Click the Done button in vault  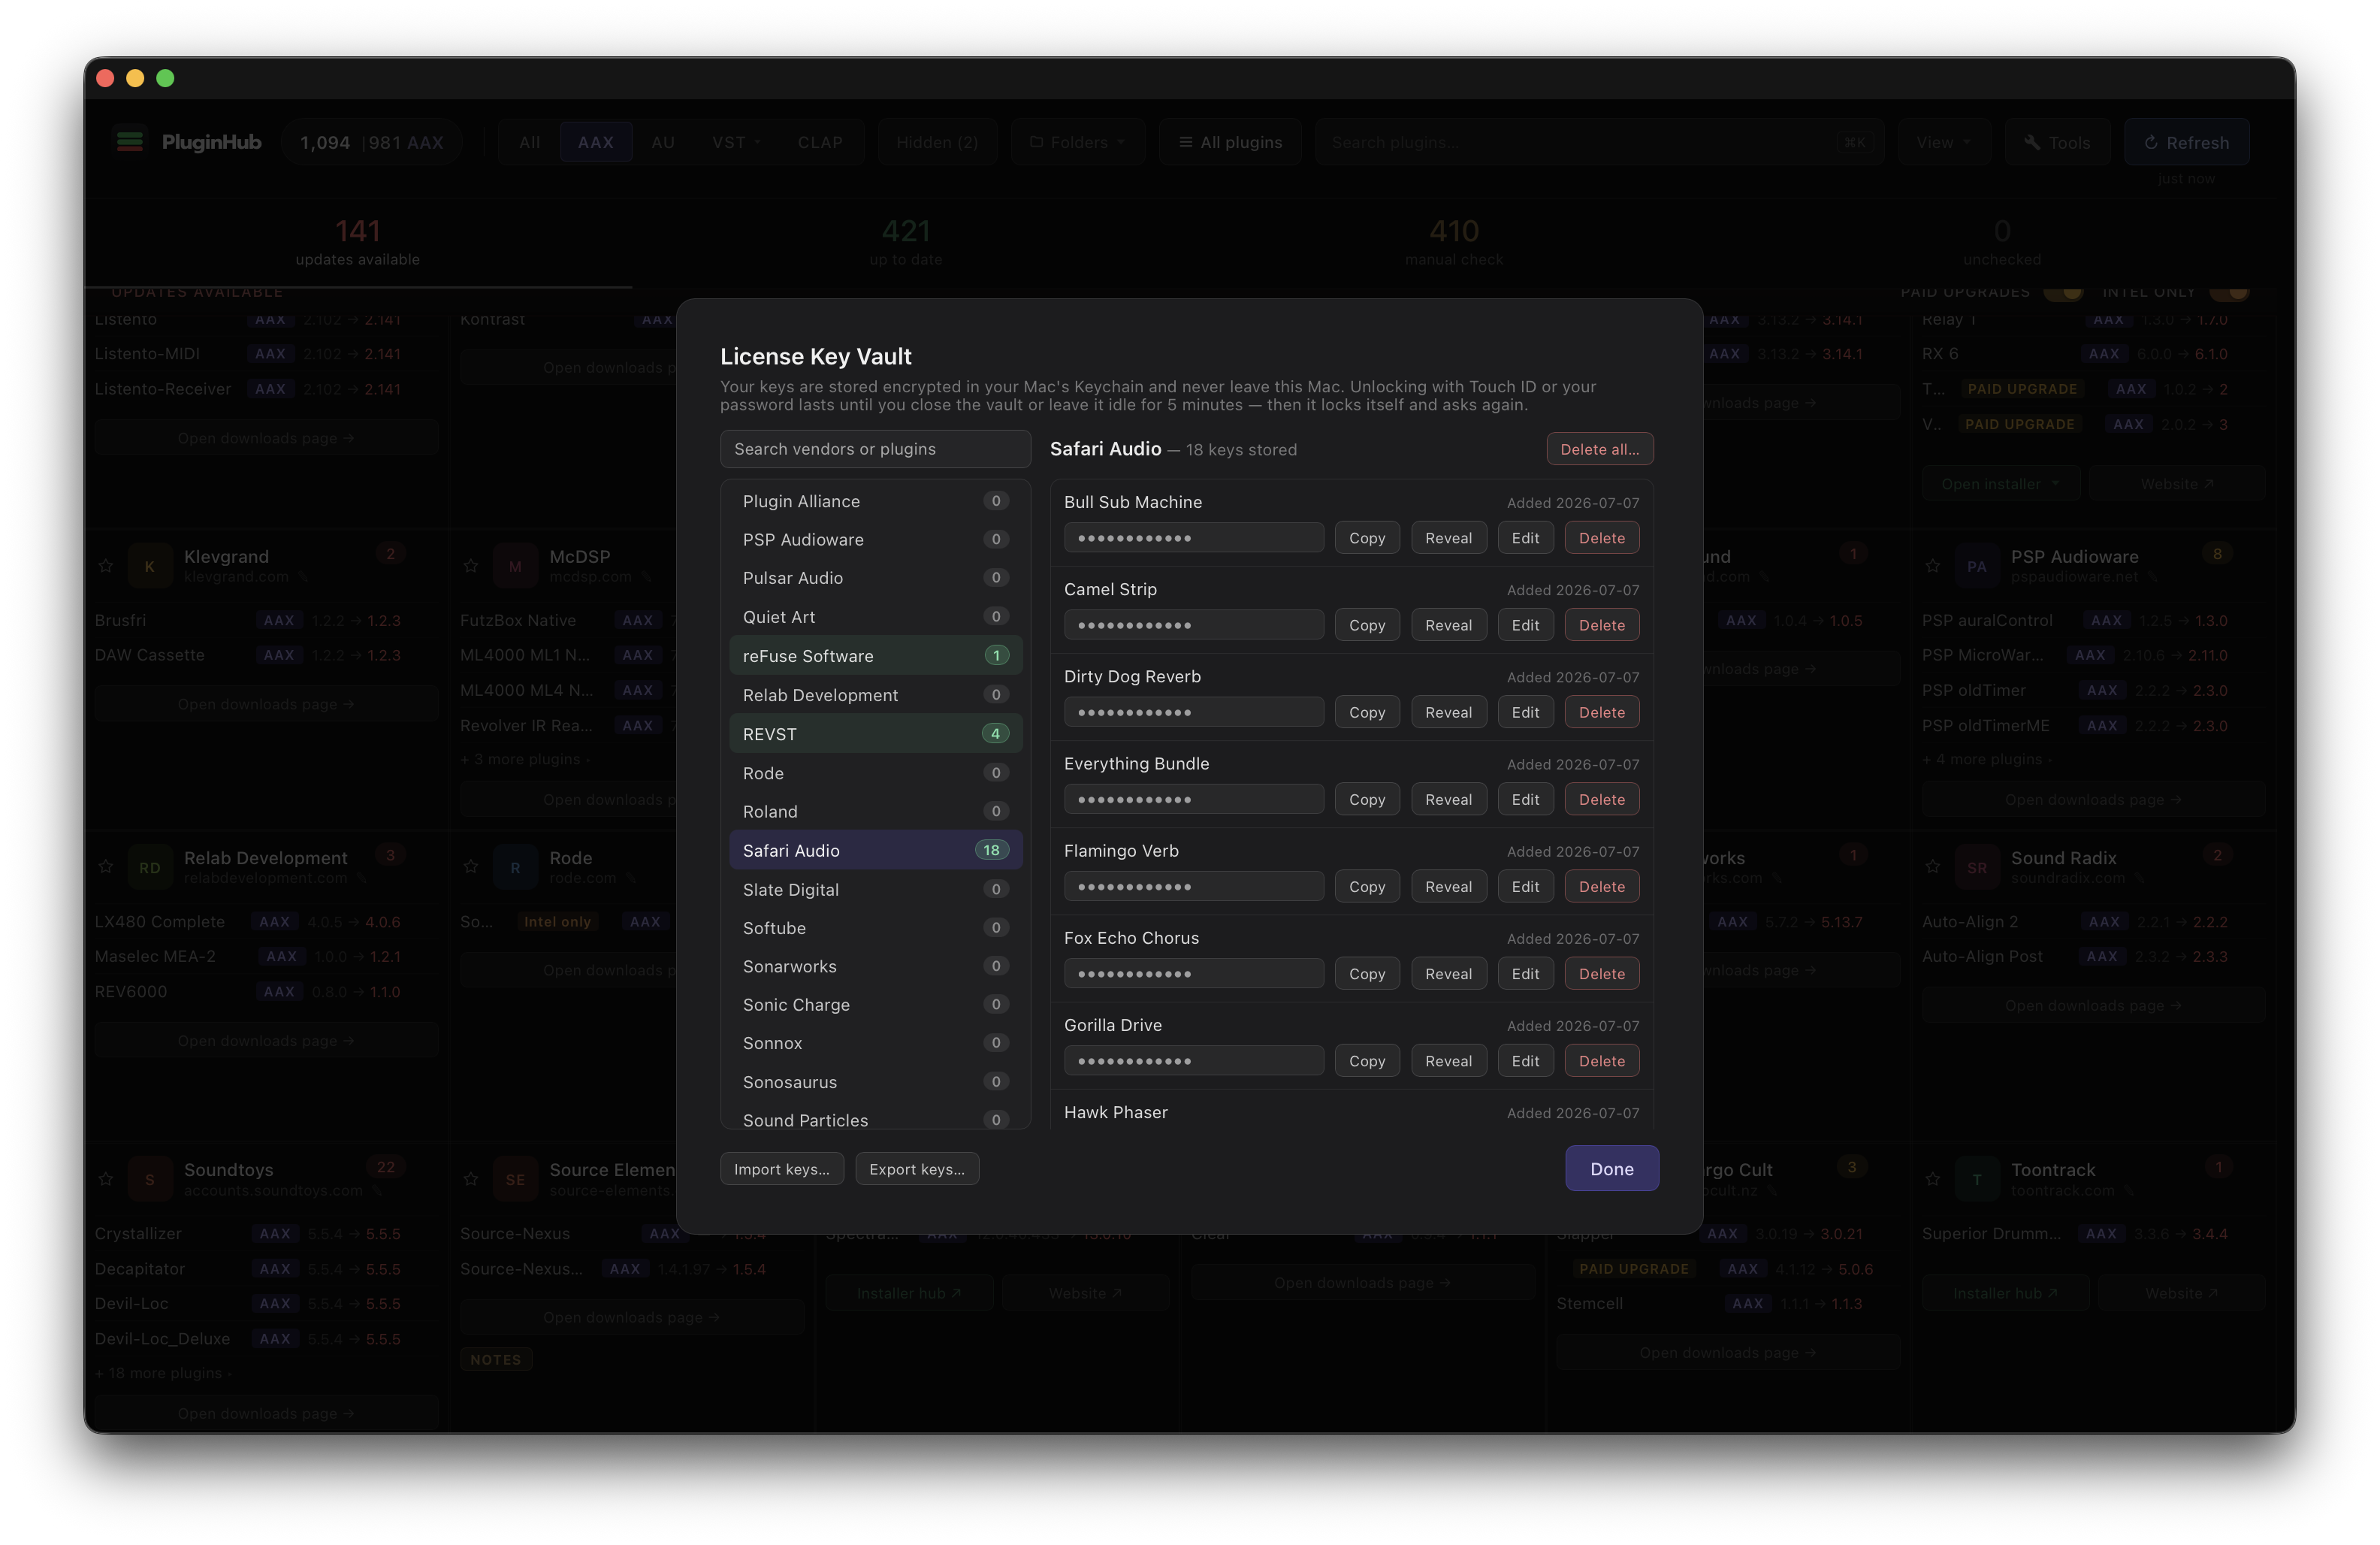pos(1611,1168)
